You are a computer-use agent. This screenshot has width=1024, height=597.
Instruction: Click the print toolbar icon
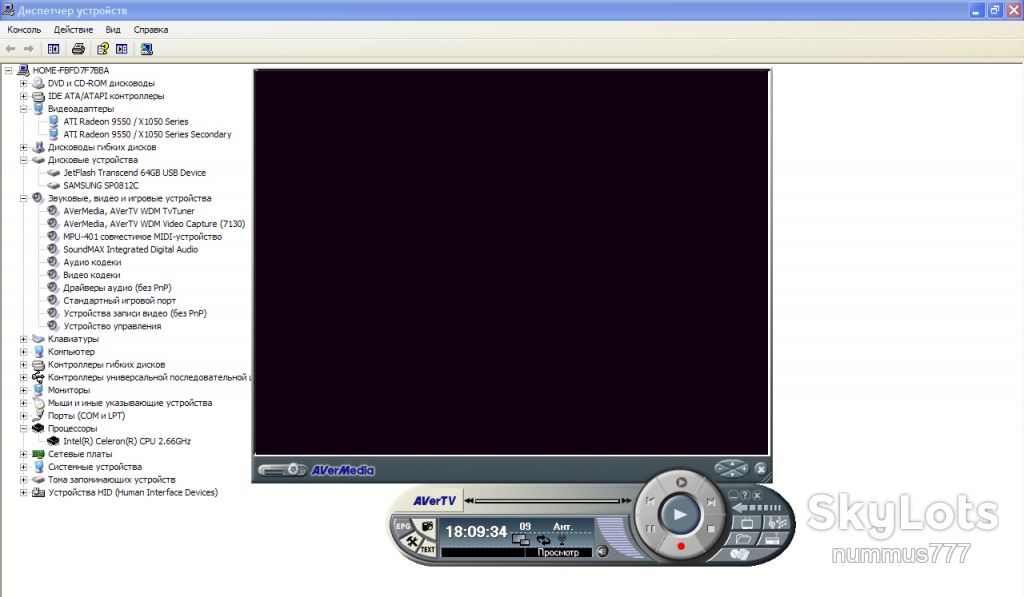coord(78,49)
